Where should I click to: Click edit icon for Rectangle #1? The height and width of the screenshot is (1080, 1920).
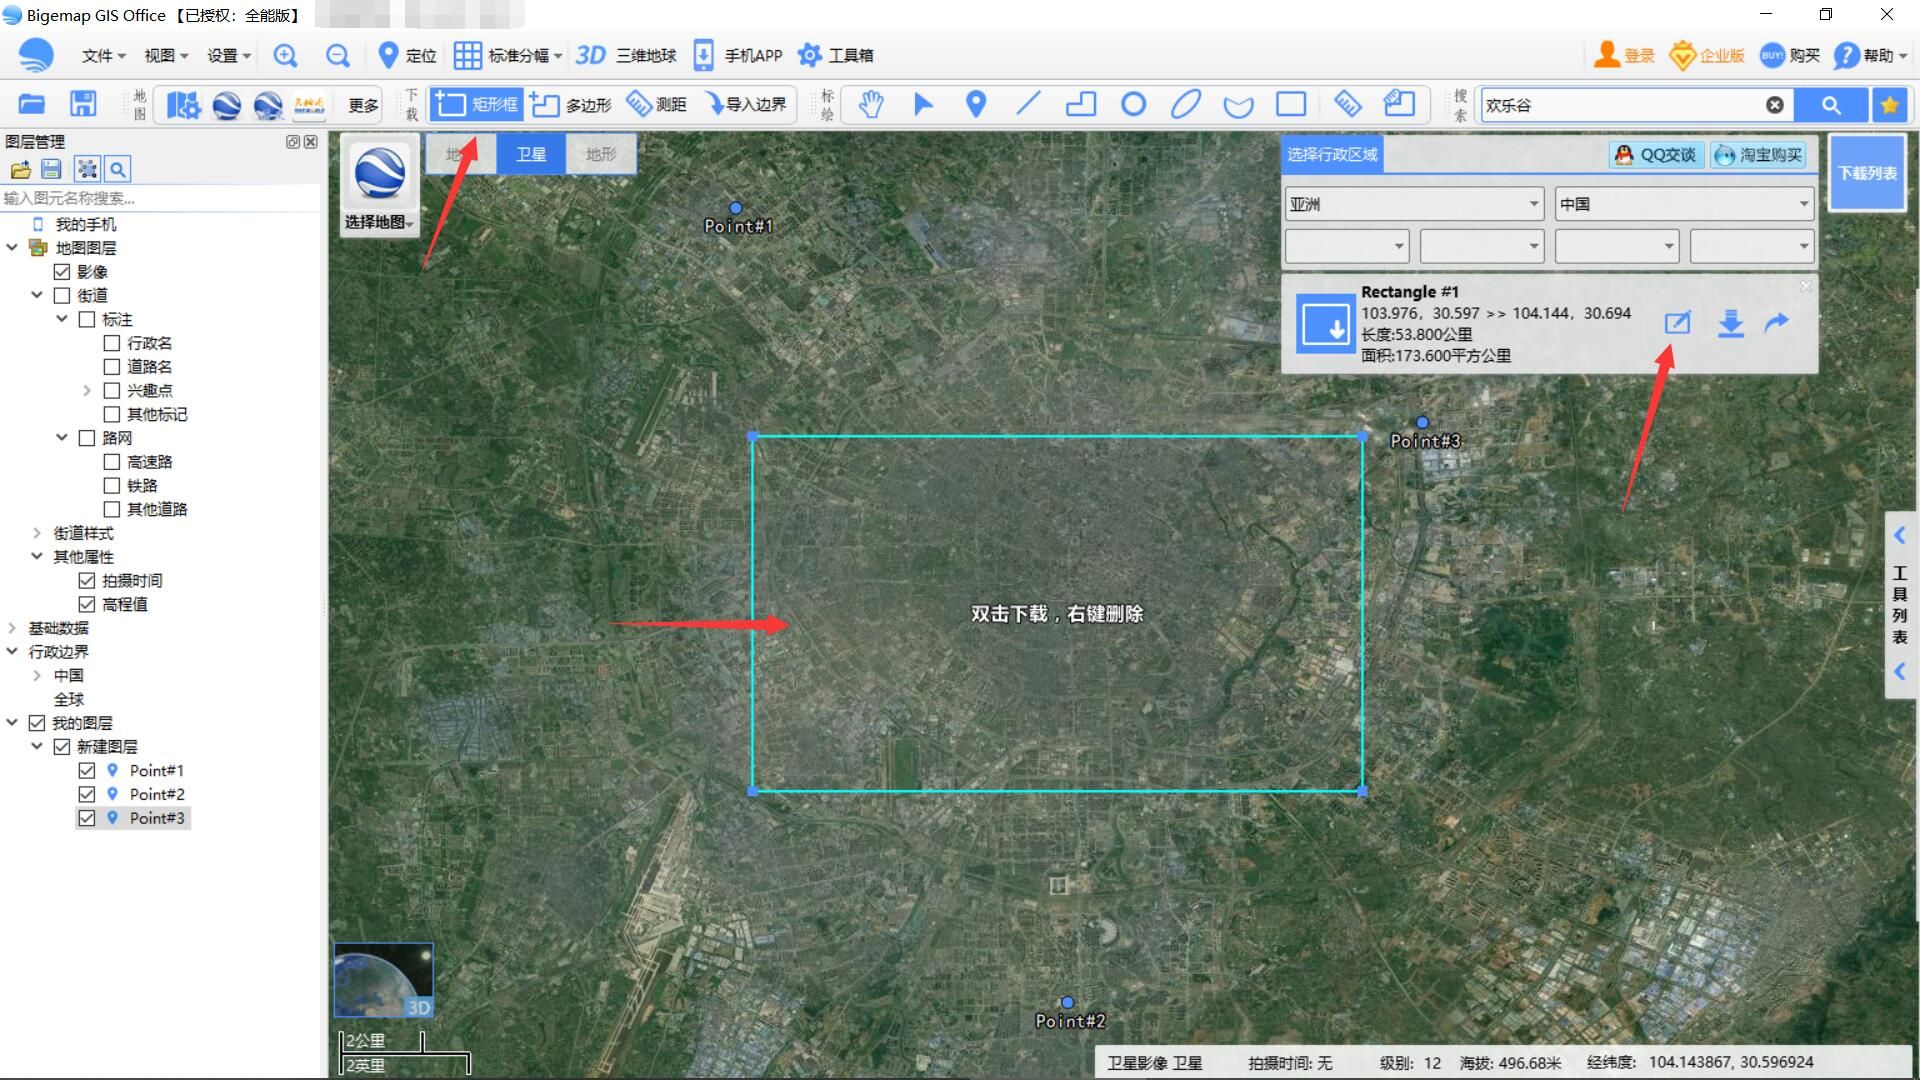pyautogui.click(x=1677, y=323)
